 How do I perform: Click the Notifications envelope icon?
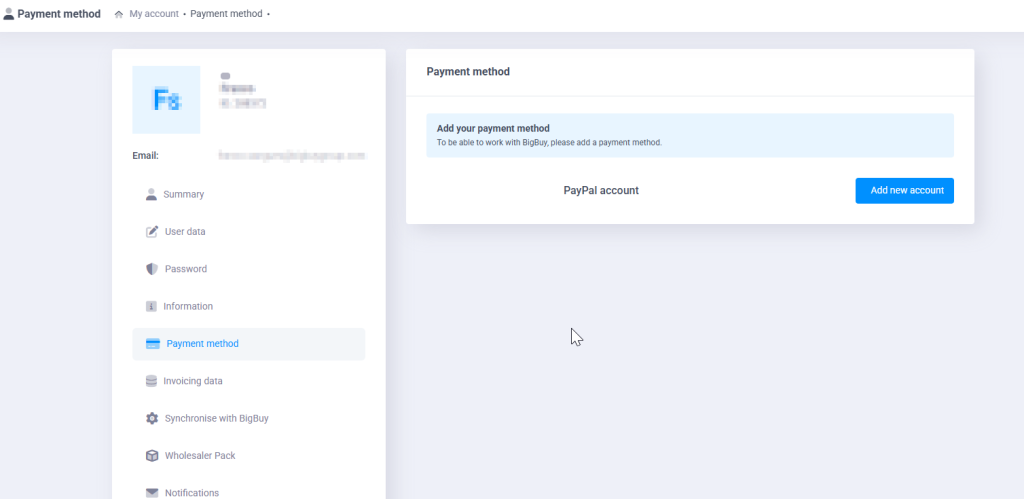coord(152,492)
